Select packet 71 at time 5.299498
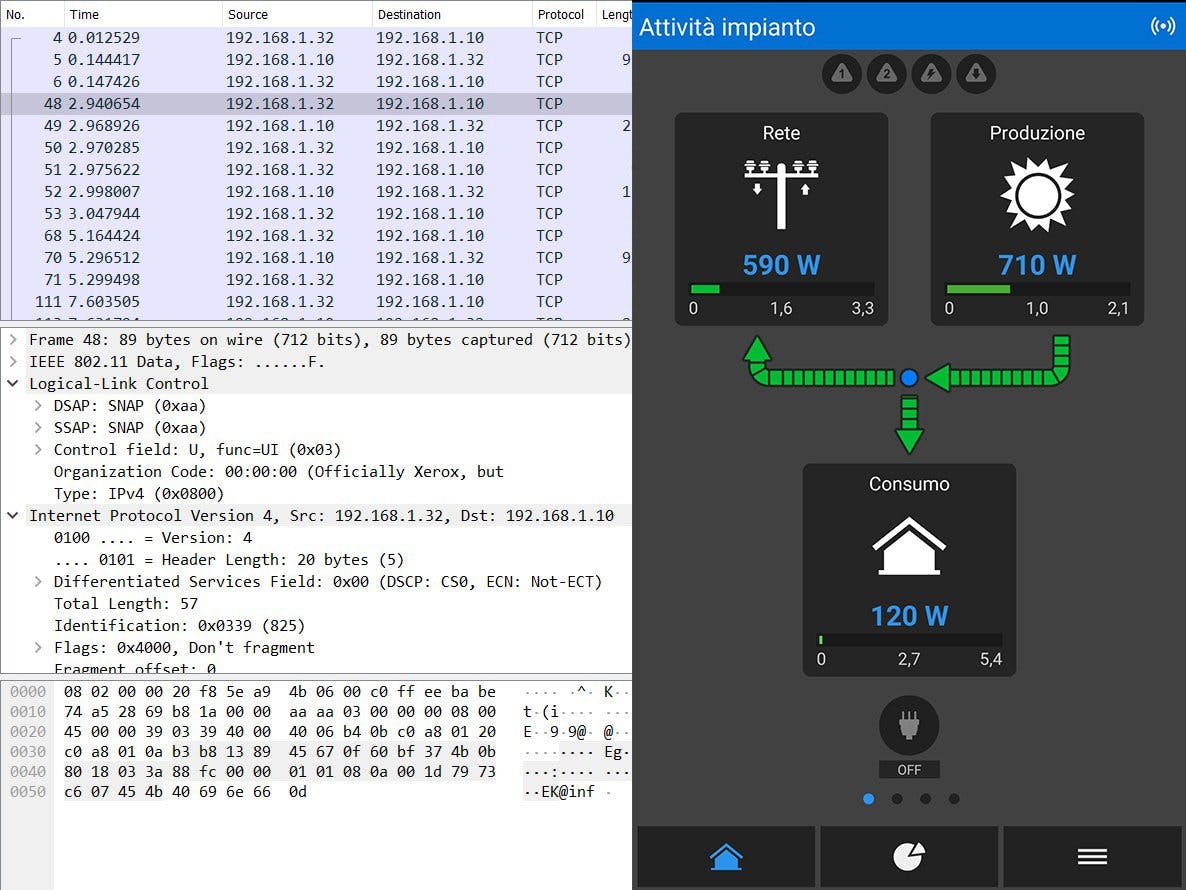Screen dimensions: 1186x890 [x=316, y=279]
